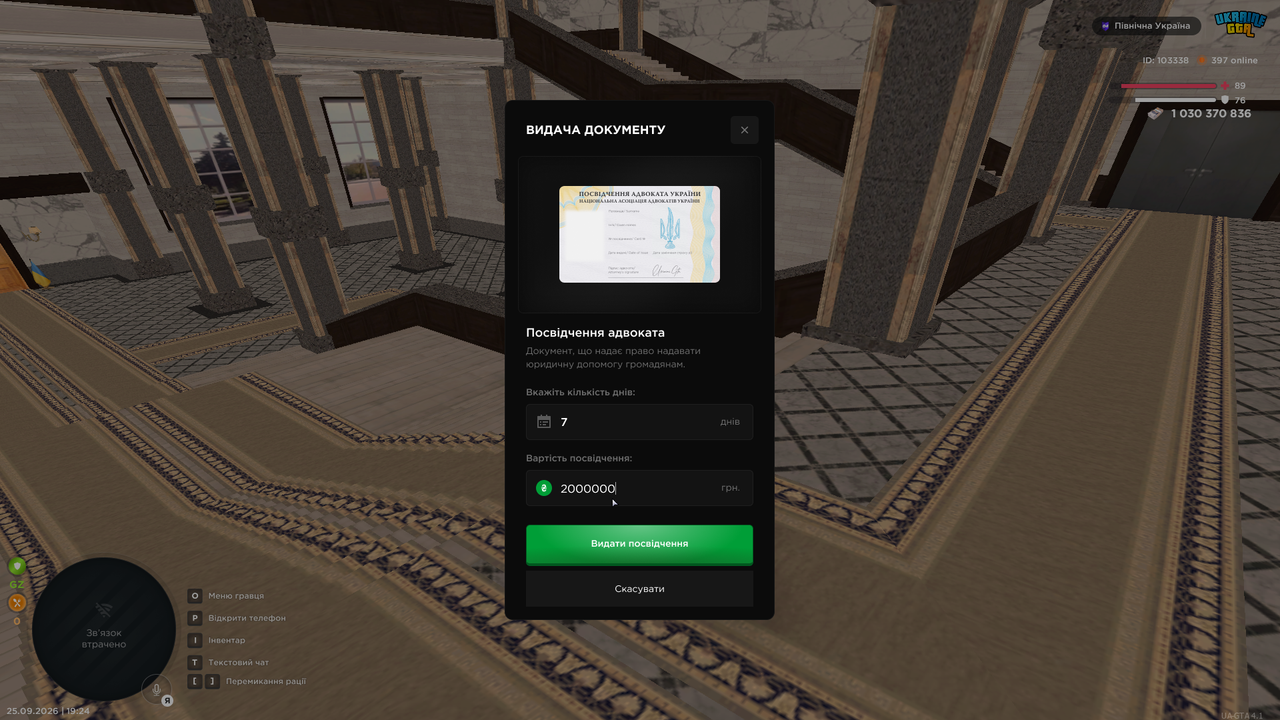Click the green hryvnia coin icon
The height and width of the screenshot is (720, 1280).
544,488
